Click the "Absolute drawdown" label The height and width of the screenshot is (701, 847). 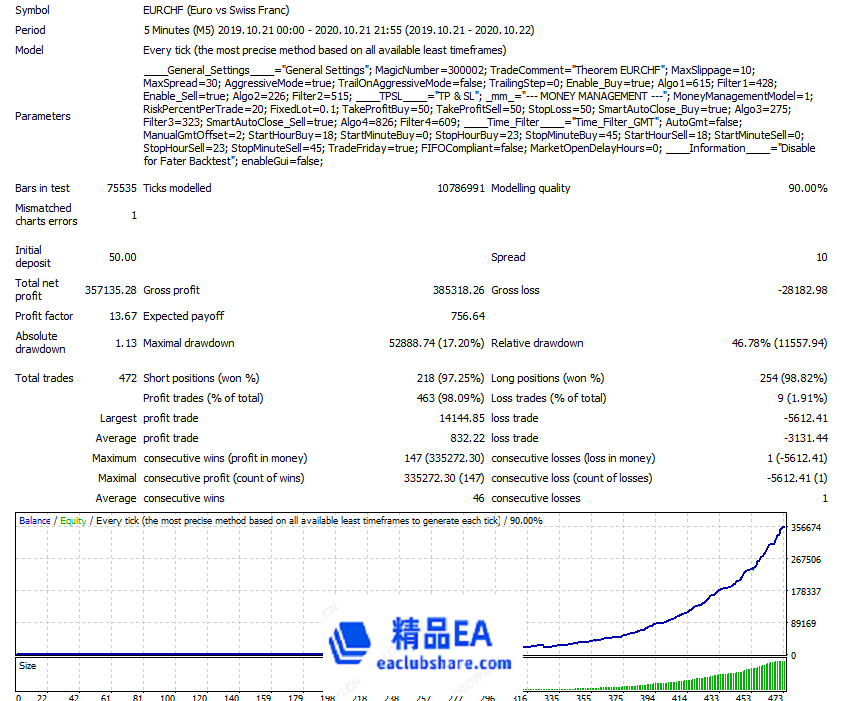(x=41, y=343)
